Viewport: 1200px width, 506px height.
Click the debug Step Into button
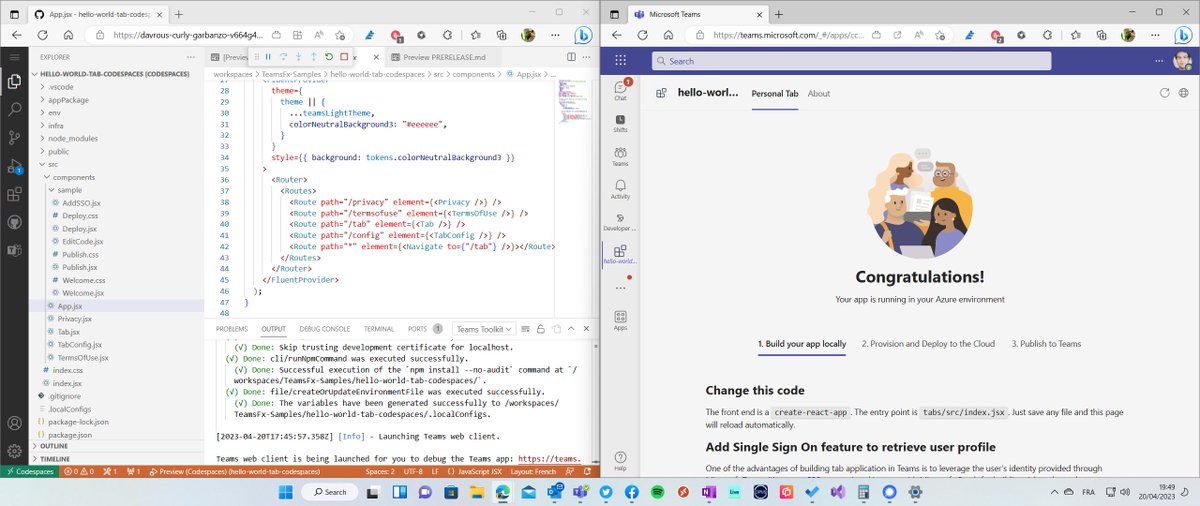298,57
